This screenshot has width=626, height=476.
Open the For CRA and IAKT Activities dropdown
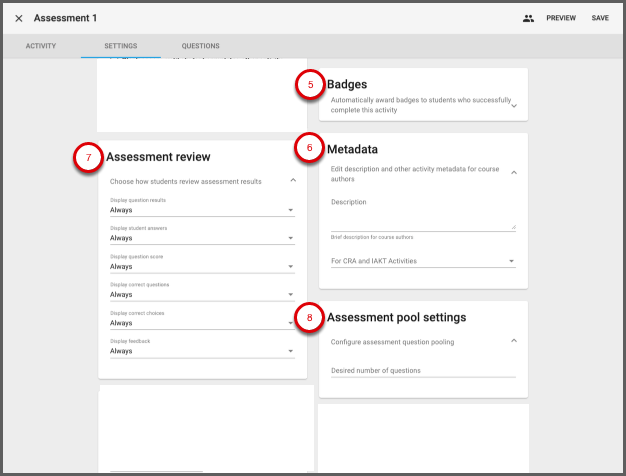coord(422,261)
